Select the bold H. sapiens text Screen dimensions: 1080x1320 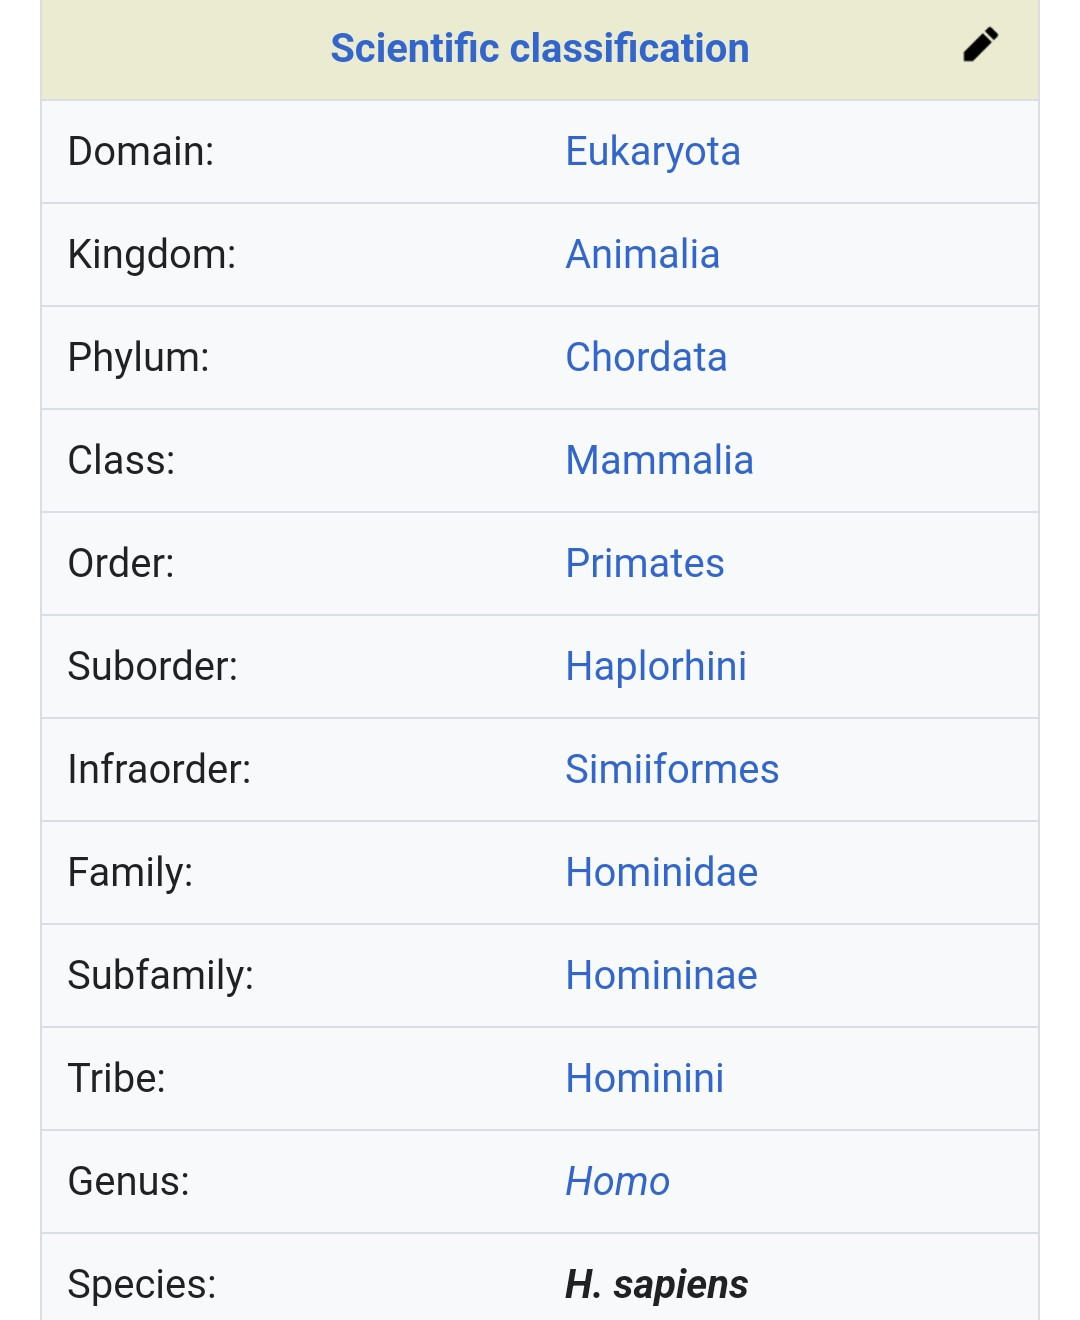656,1285
